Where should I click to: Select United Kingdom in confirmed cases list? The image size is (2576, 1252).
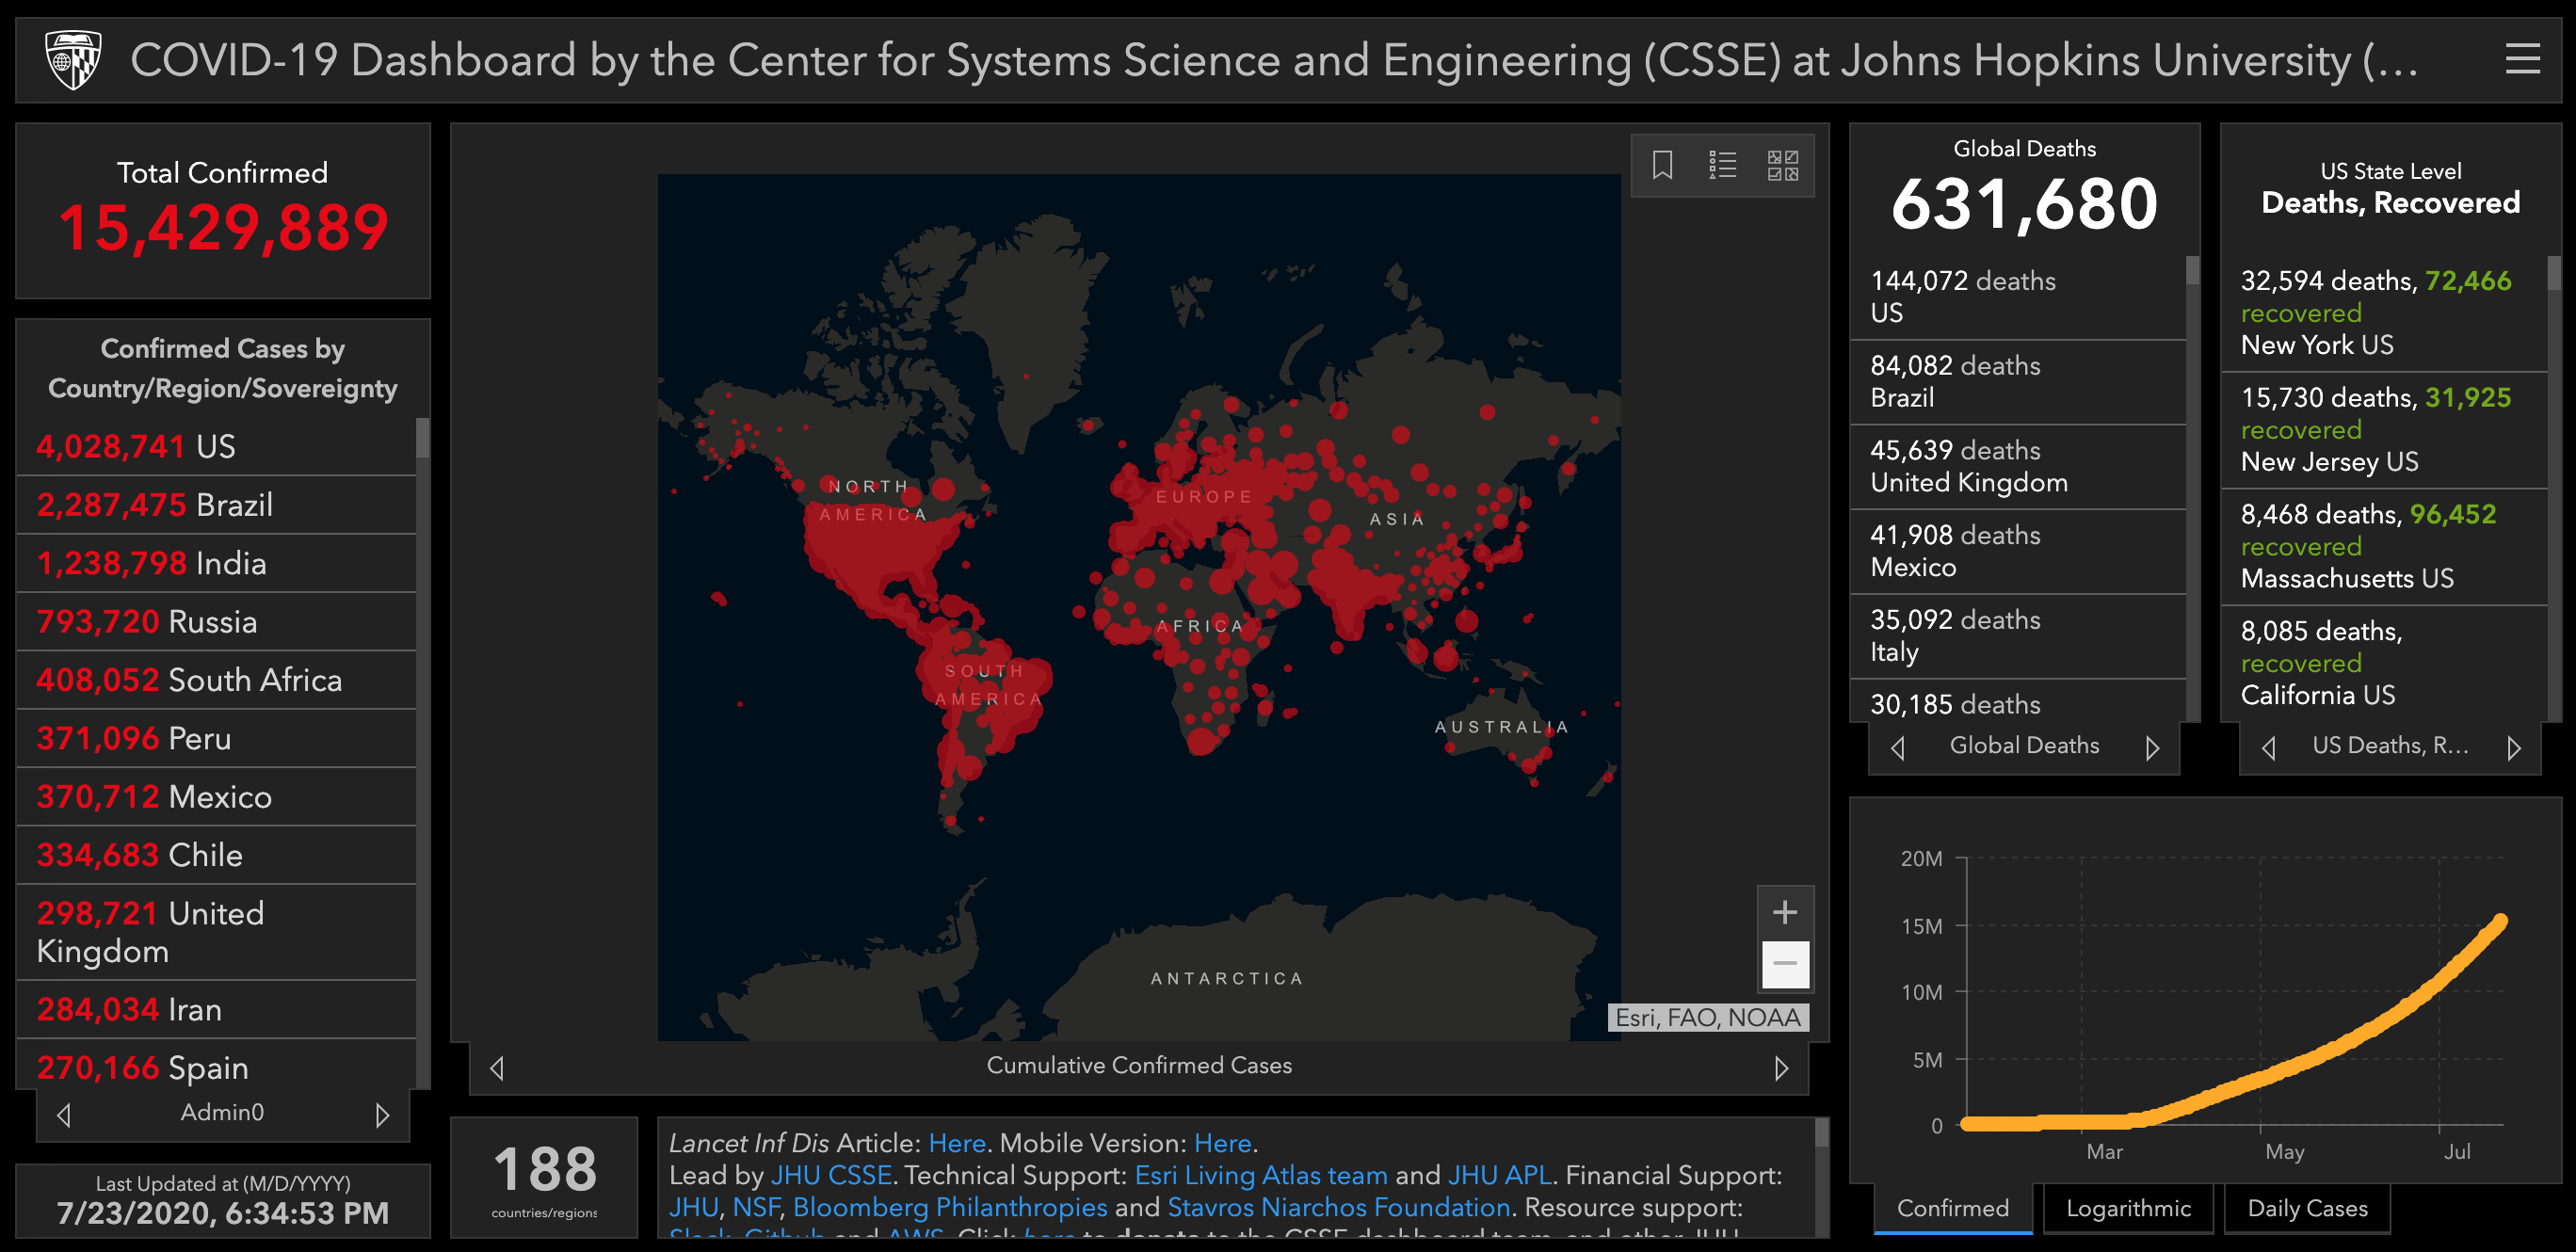coord(216,932)
